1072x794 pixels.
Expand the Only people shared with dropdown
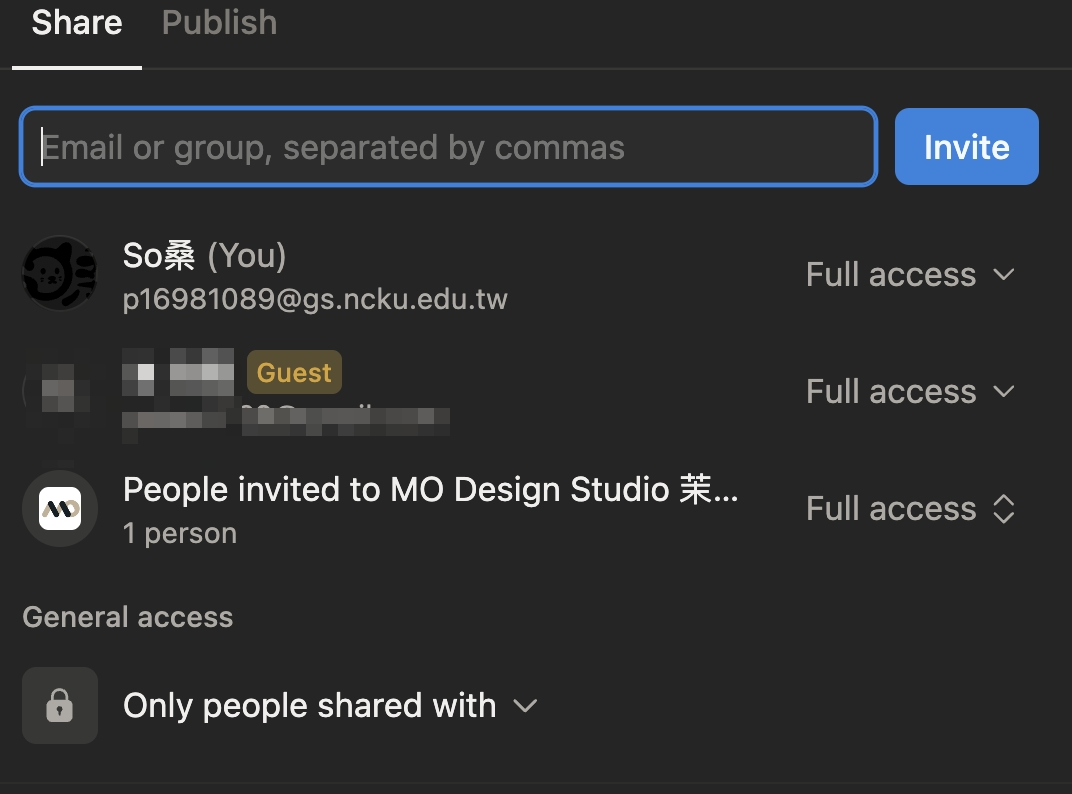[309, 705]
